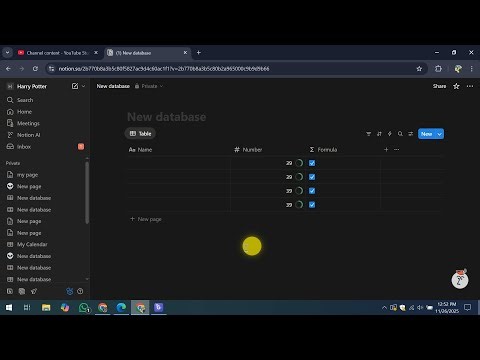
Task: Expand the Harry Potter workspace chevron
Action: coord(83,86)
